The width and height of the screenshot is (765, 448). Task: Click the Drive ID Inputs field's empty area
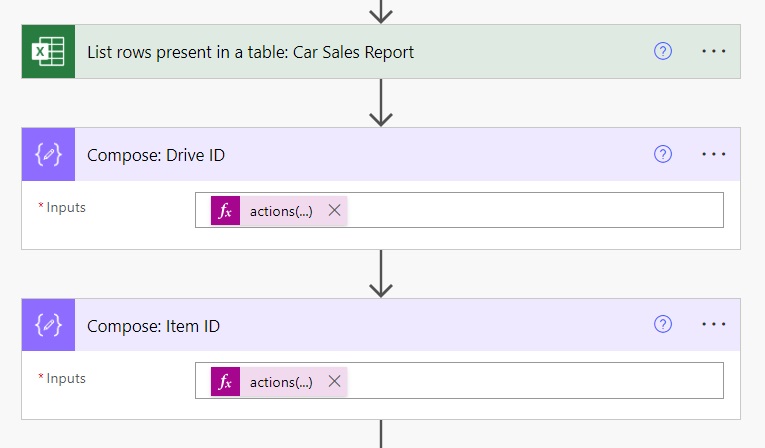point(534,210)
